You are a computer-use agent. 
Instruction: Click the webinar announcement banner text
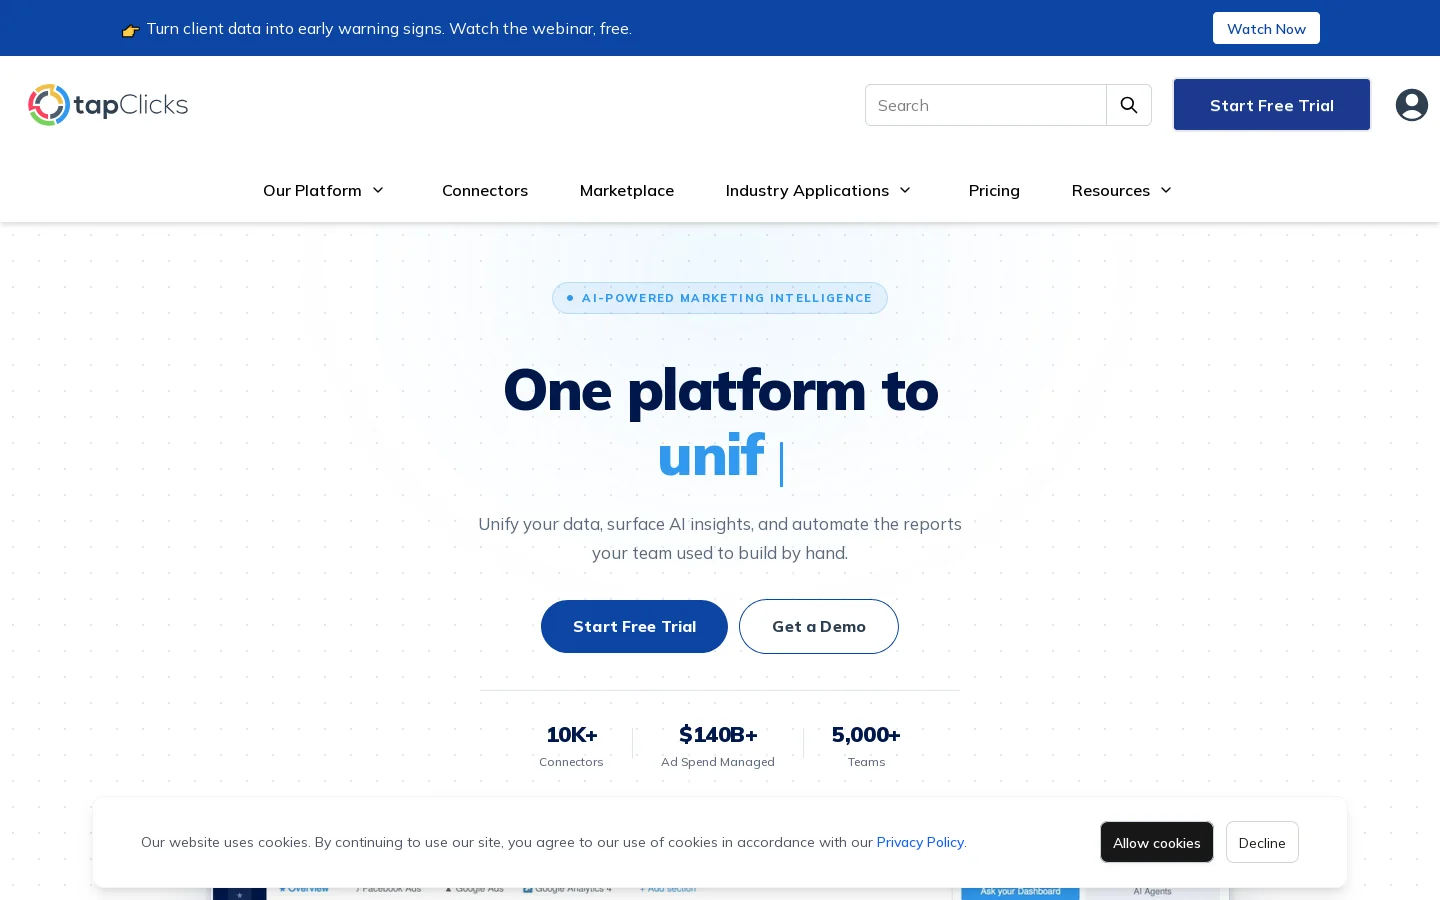pyautogui.click(x=389, y=28)
